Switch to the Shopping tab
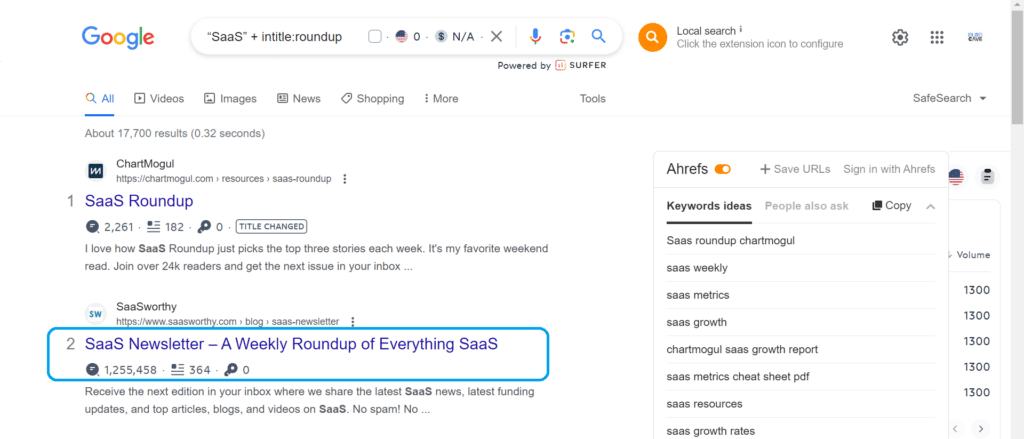Viewport: 1024px width, 439px height. (x=373, y=99)
